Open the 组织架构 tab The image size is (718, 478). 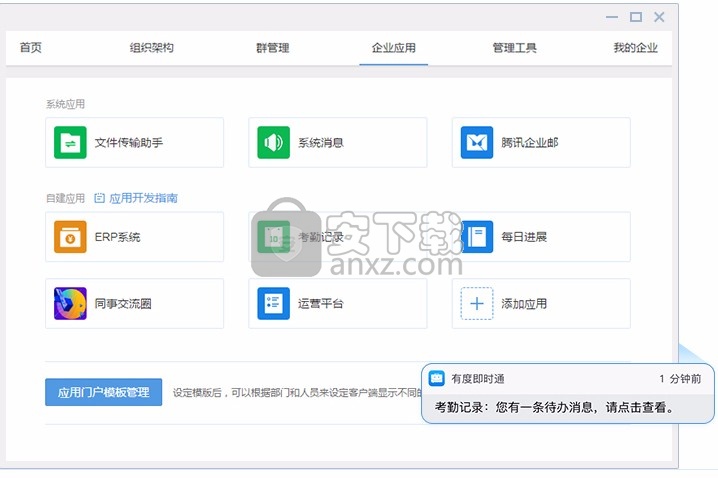coord(152,48)
